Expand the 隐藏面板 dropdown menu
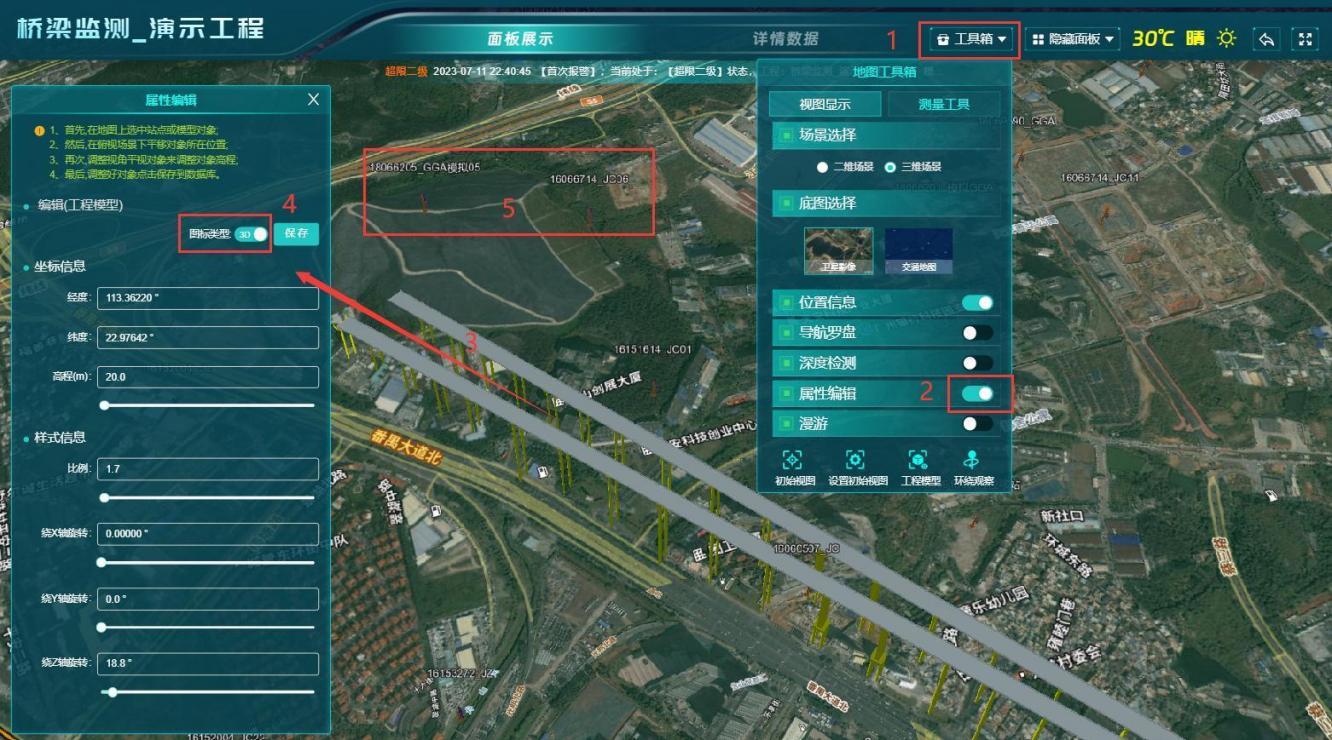Viewport: 1332px width, 740px height. [x=1072, y=39]
